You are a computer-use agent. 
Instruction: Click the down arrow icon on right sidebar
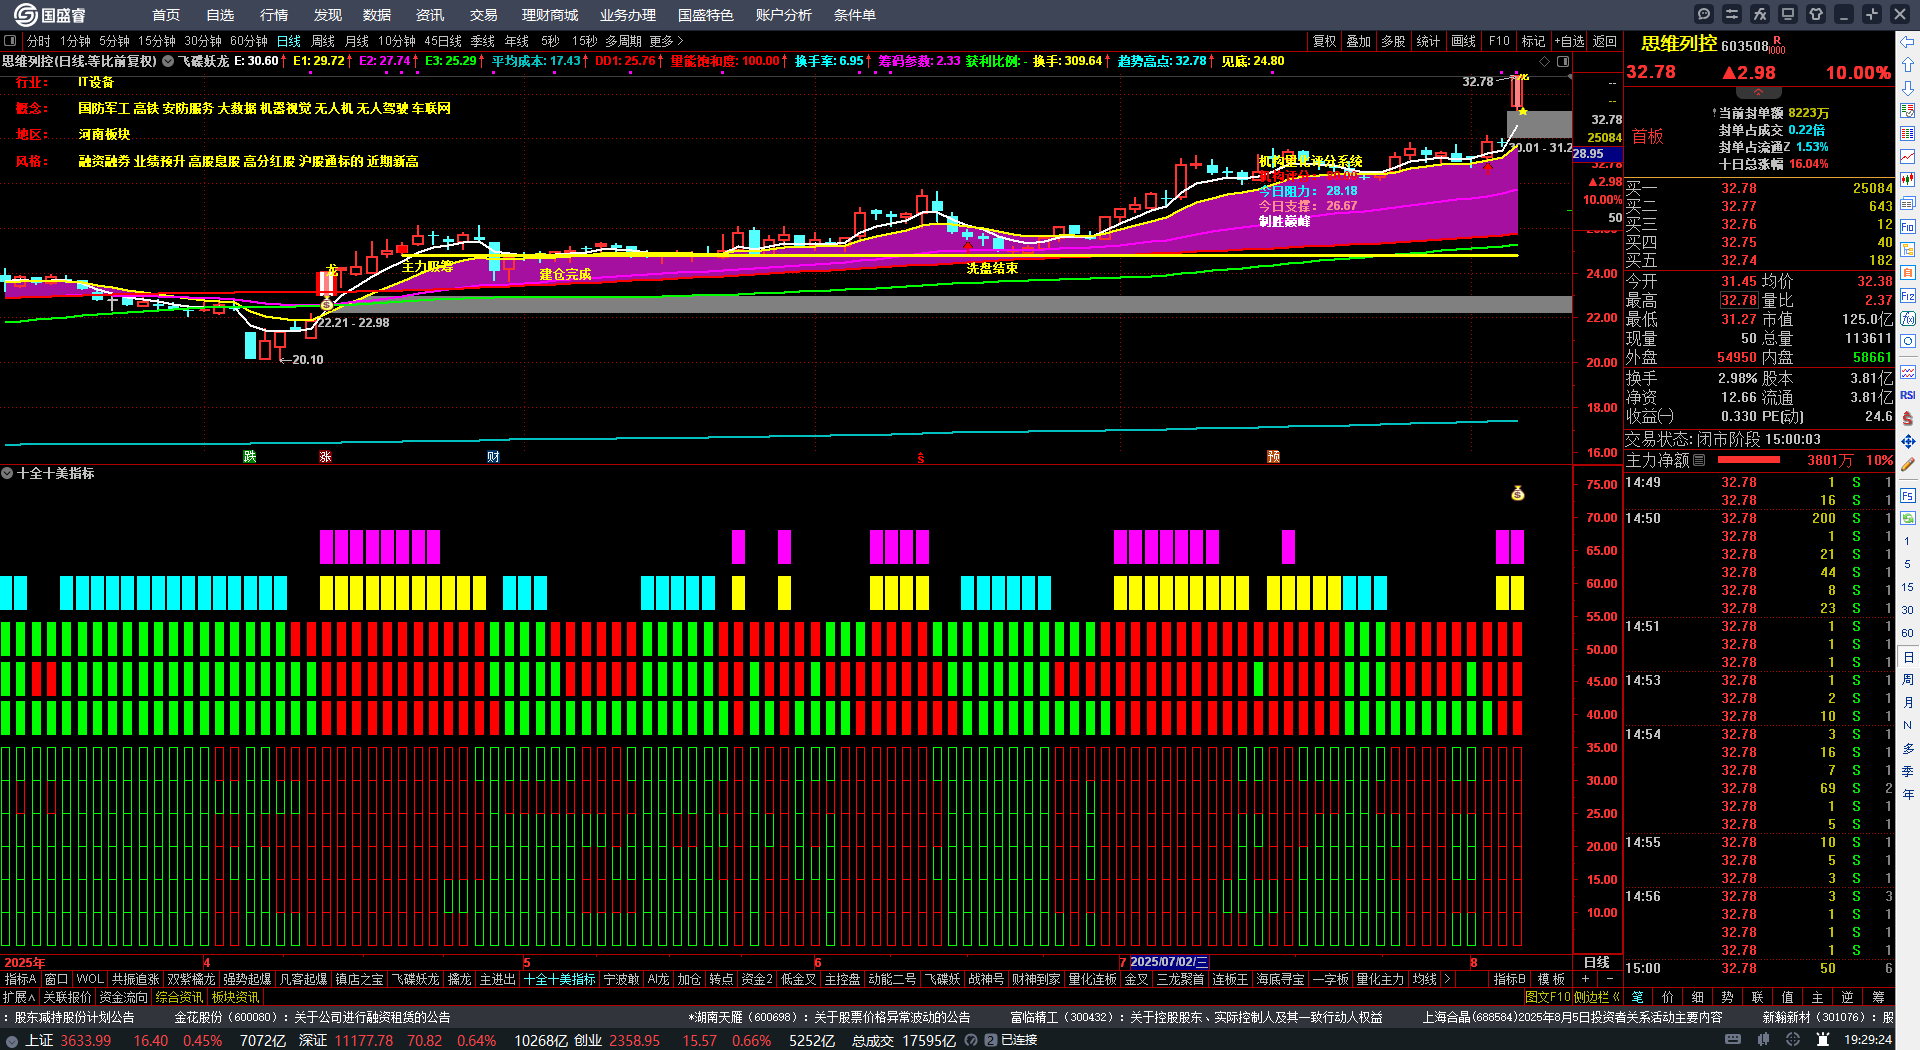point(1908,88)
